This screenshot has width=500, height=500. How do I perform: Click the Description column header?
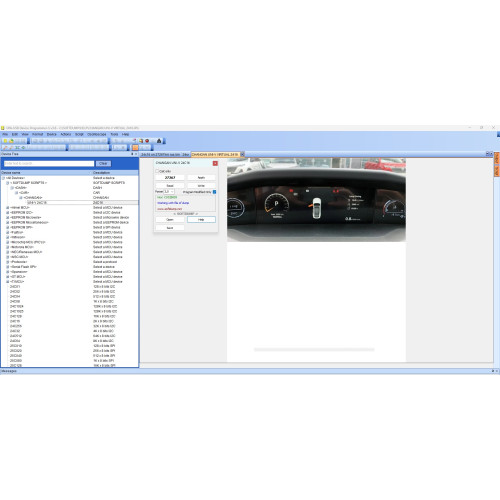(115, 173)
